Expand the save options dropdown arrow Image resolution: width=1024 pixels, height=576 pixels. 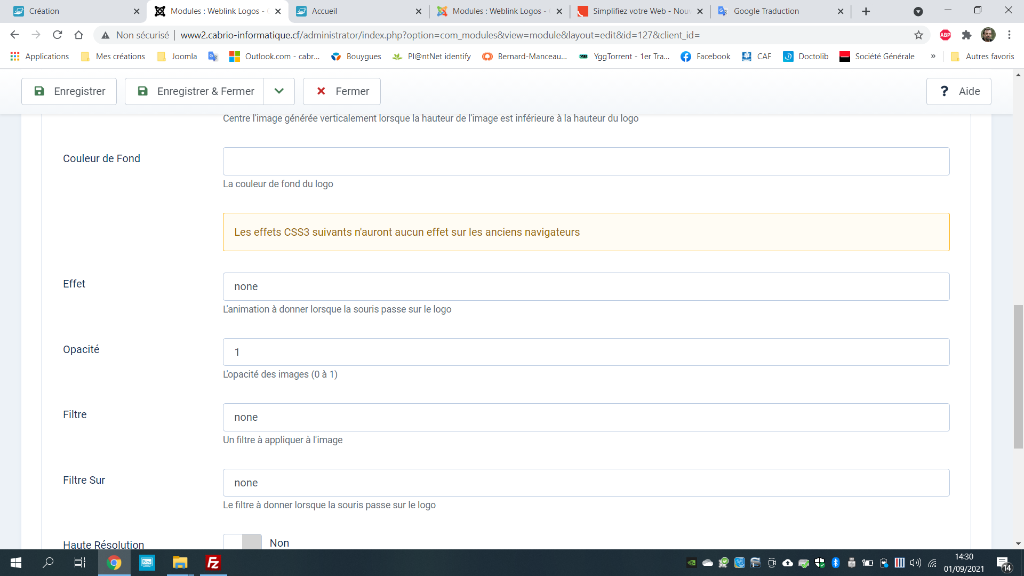click(279, 91)
